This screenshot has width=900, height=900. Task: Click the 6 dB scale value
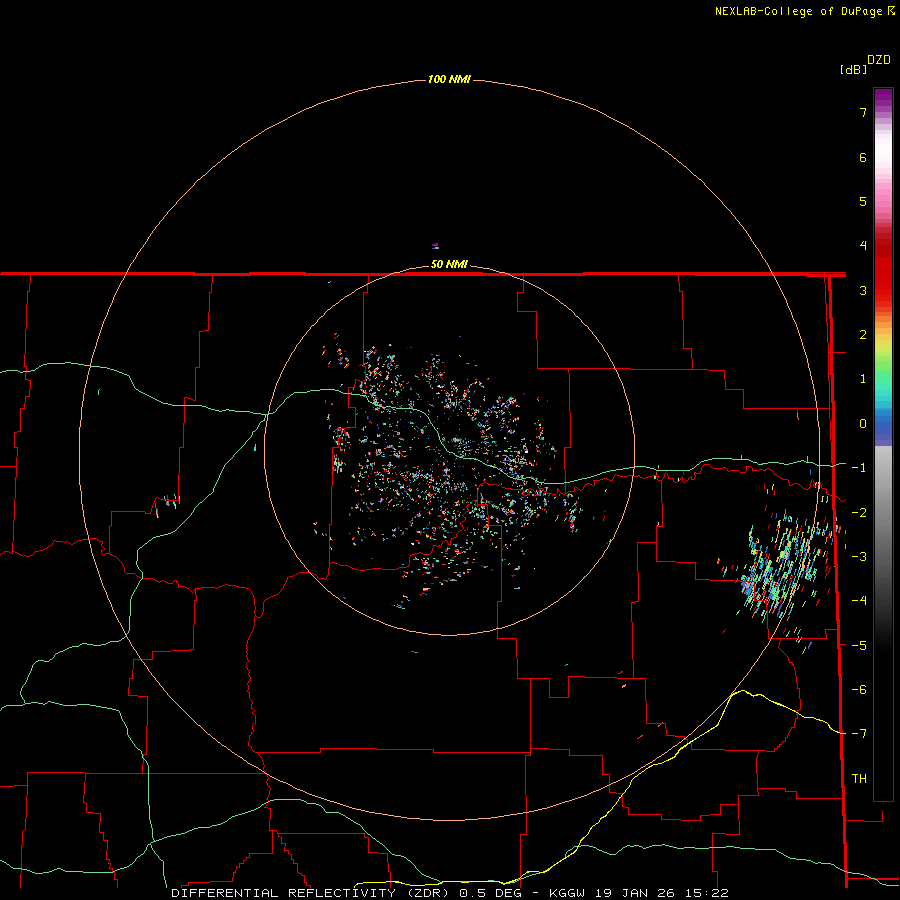(x=863, y=157)
